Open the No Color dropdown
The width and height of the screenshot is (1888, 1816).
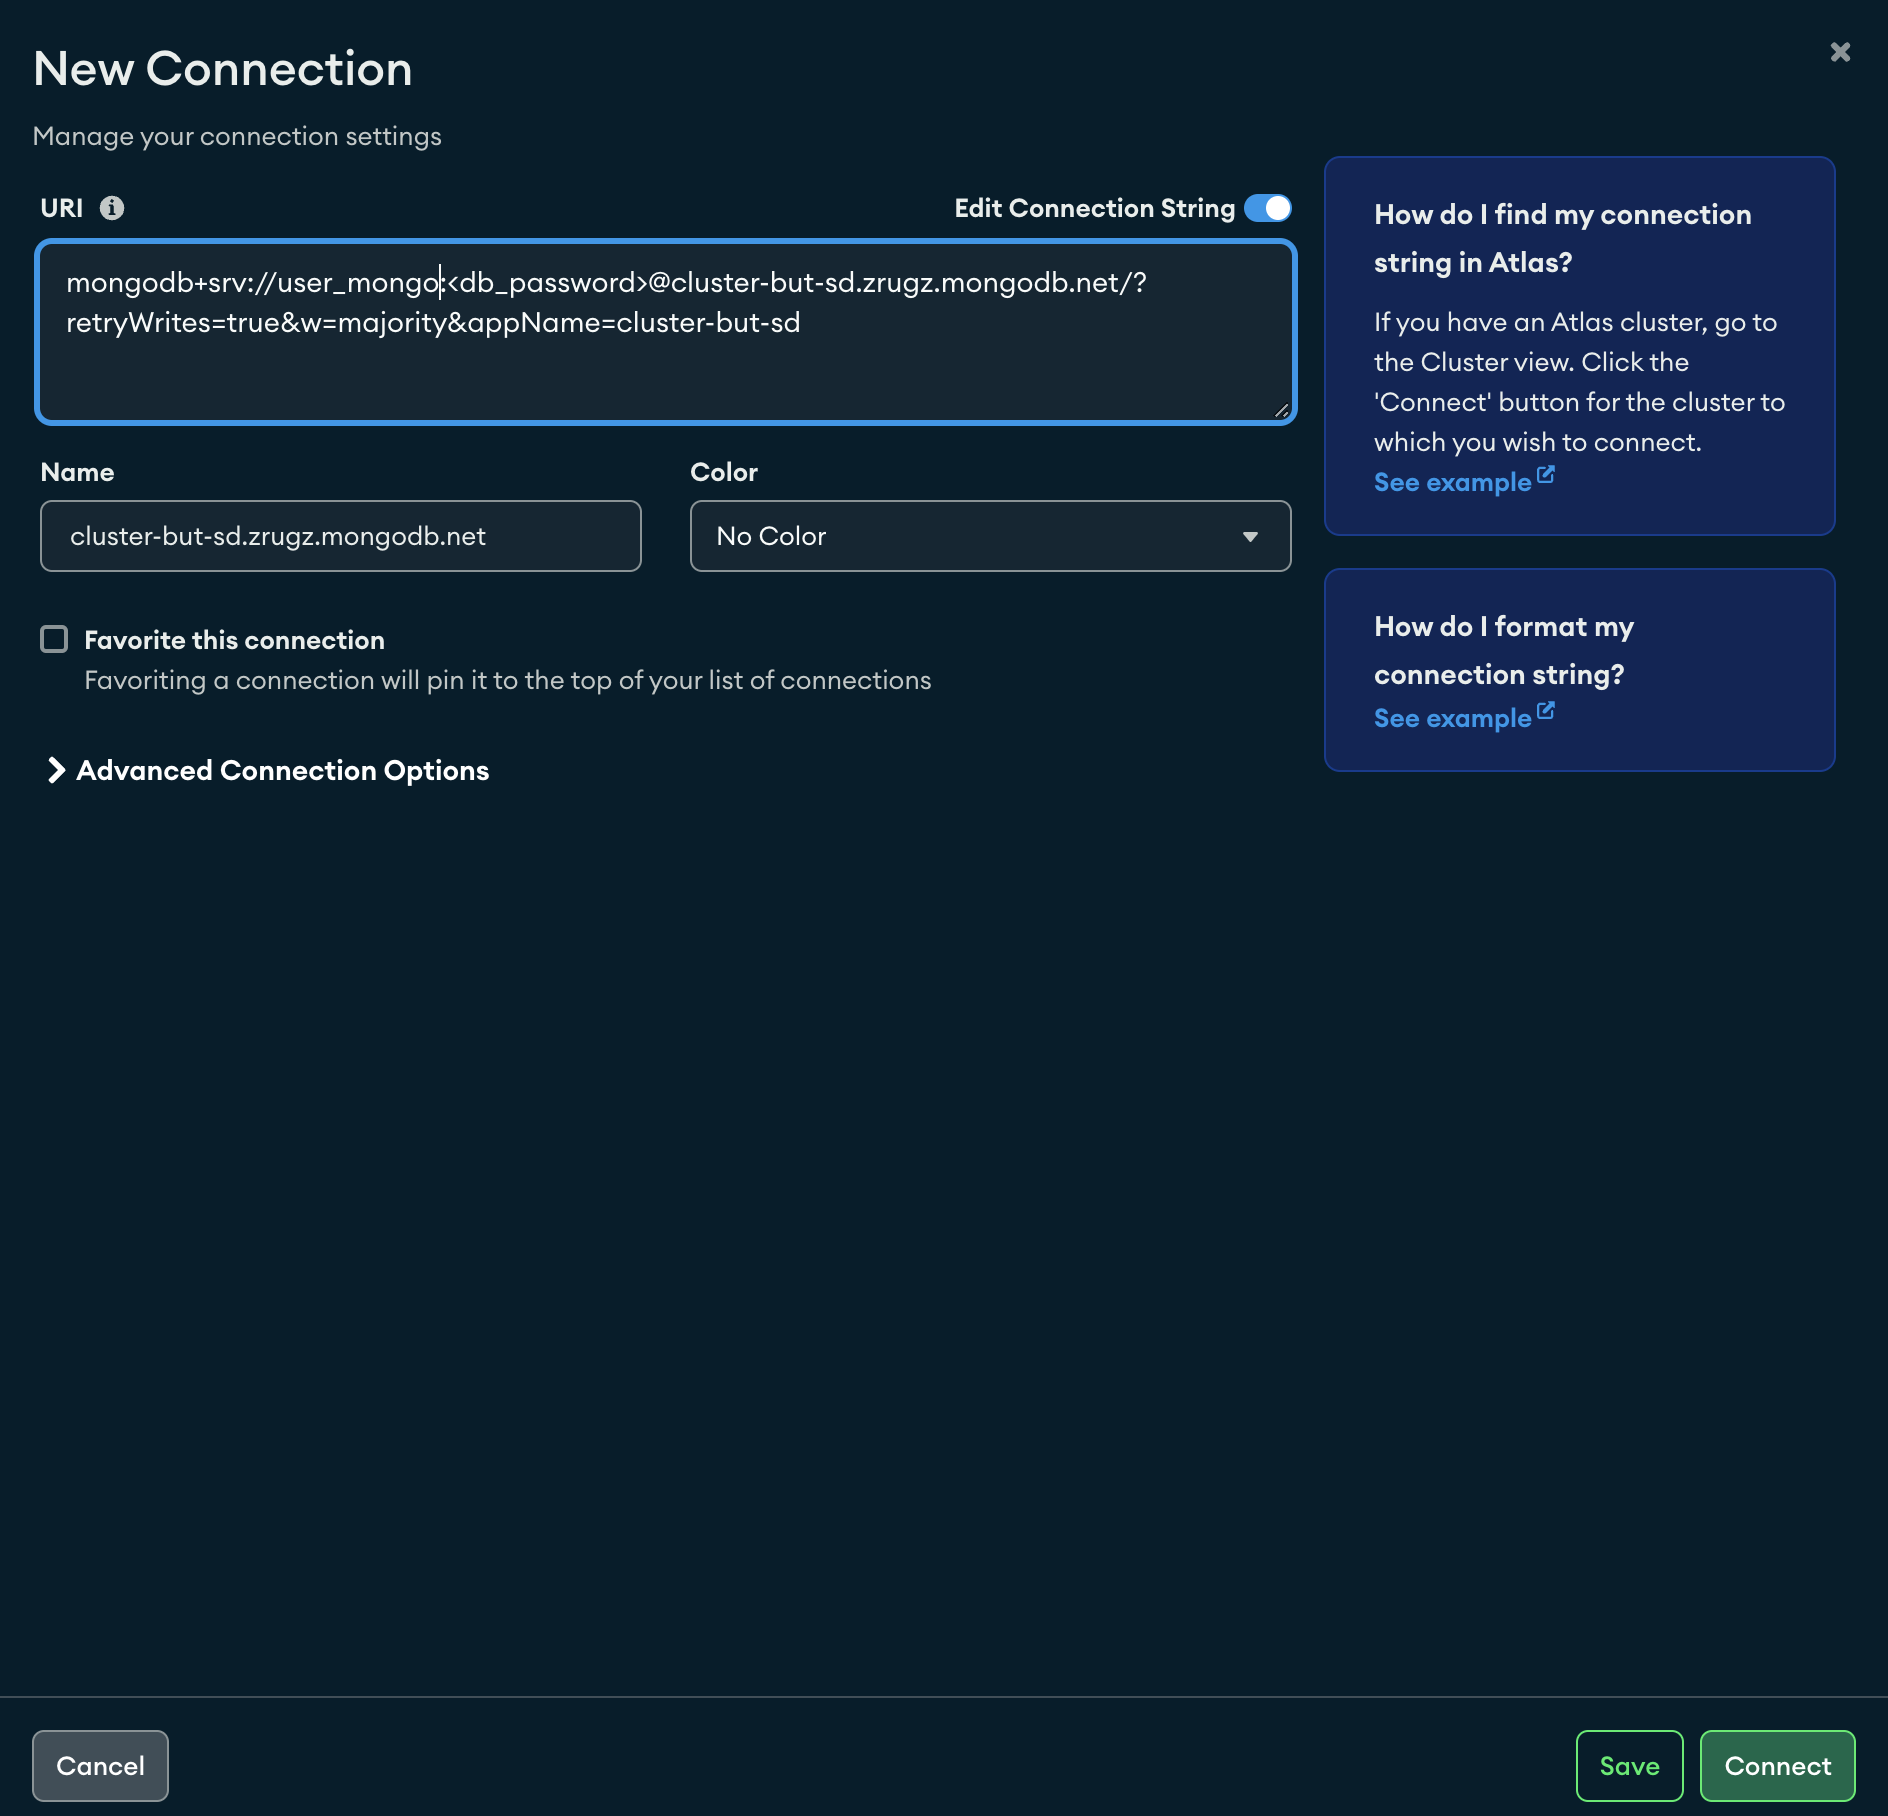coord(990,536)
